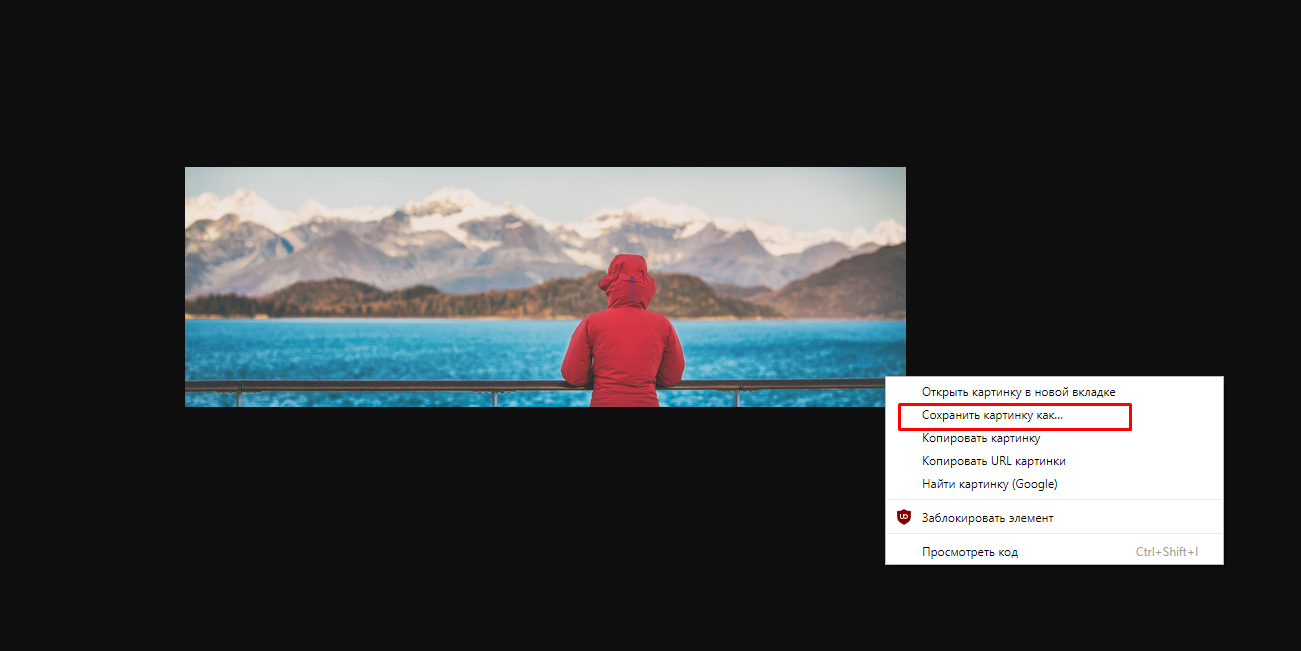Click the uBlock Origin shield icon
Screen dimensions: 1301x651
click(904, 517)
